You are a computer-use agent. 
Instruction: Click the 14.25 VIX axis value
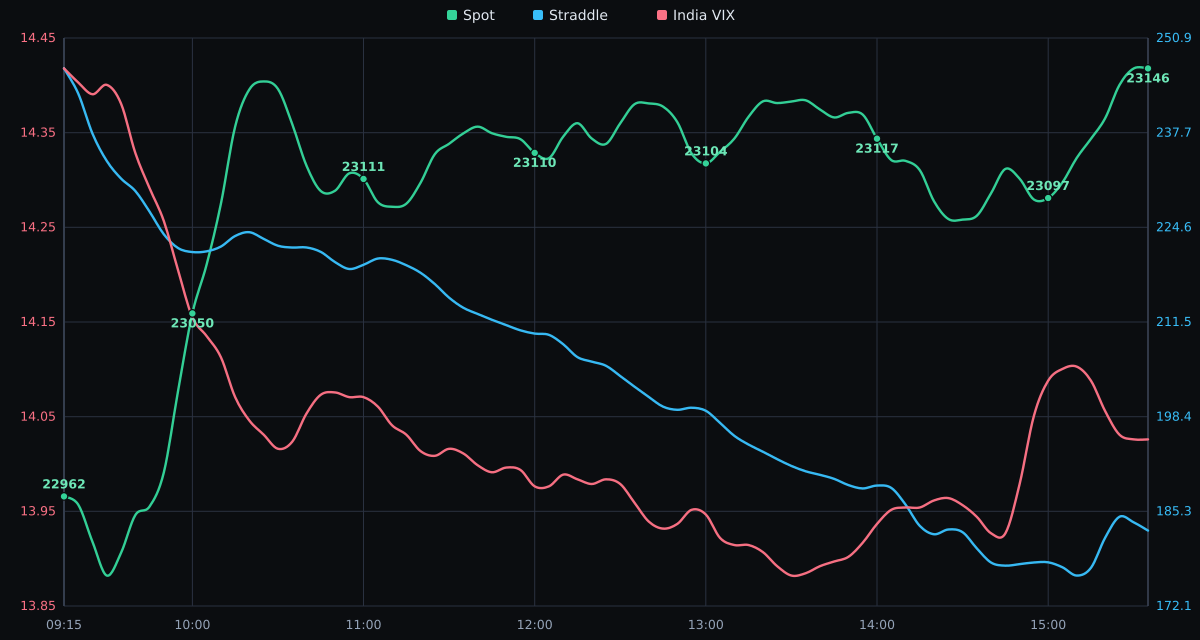click(38, 227)
